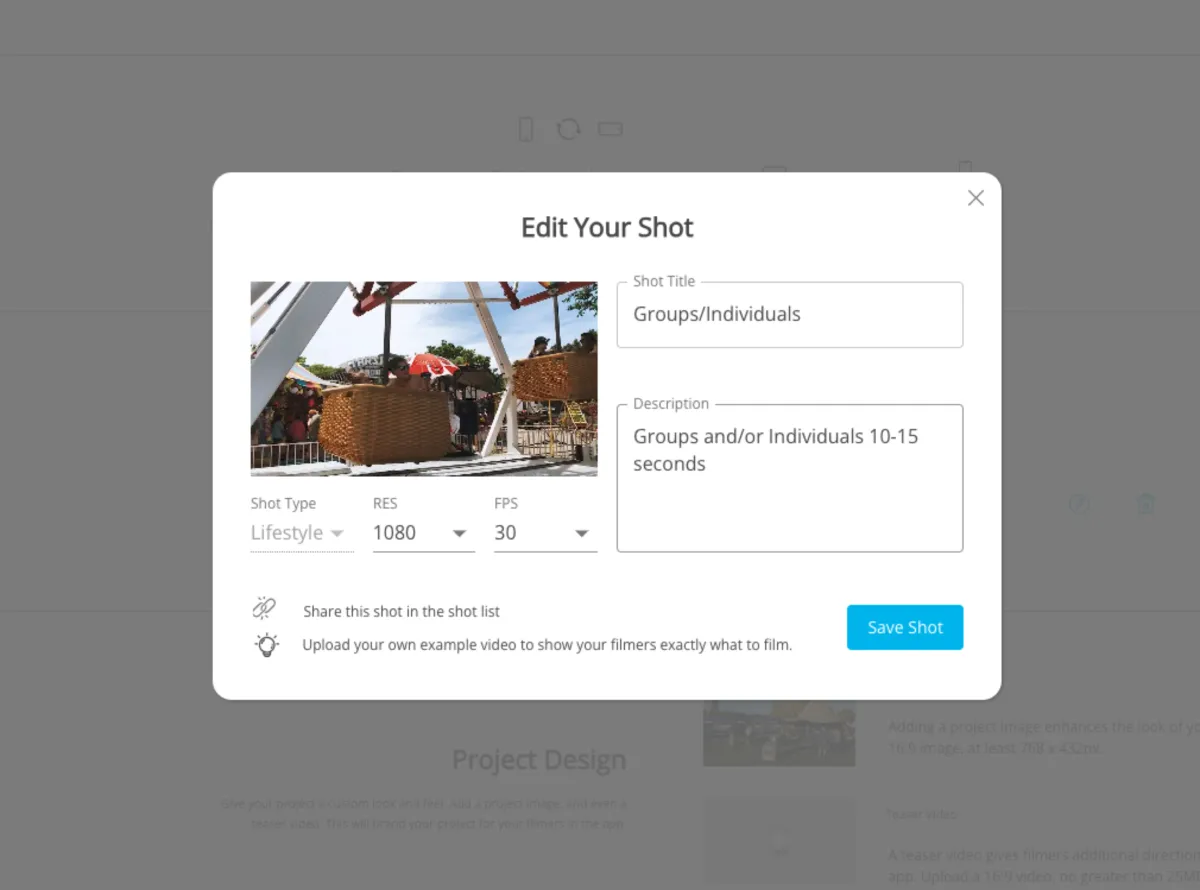
Task: Open the Shot Type dropdown showing Lifestyle
Action: [302, 533]
